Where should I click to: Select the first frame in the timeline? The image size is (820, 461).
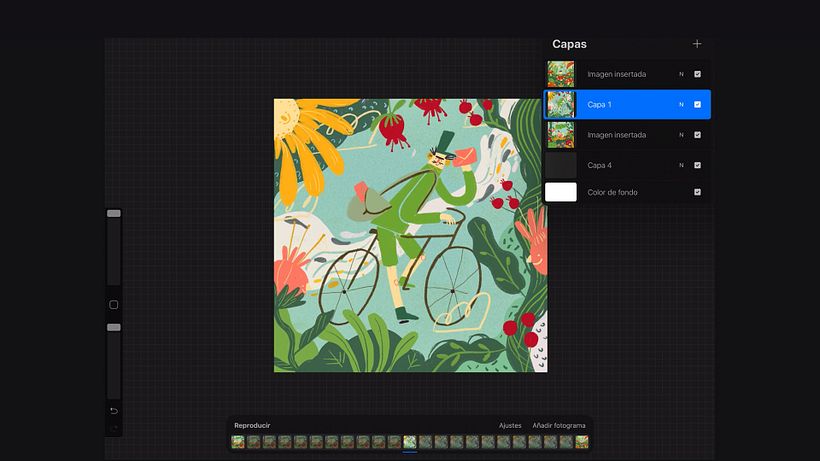238,442
